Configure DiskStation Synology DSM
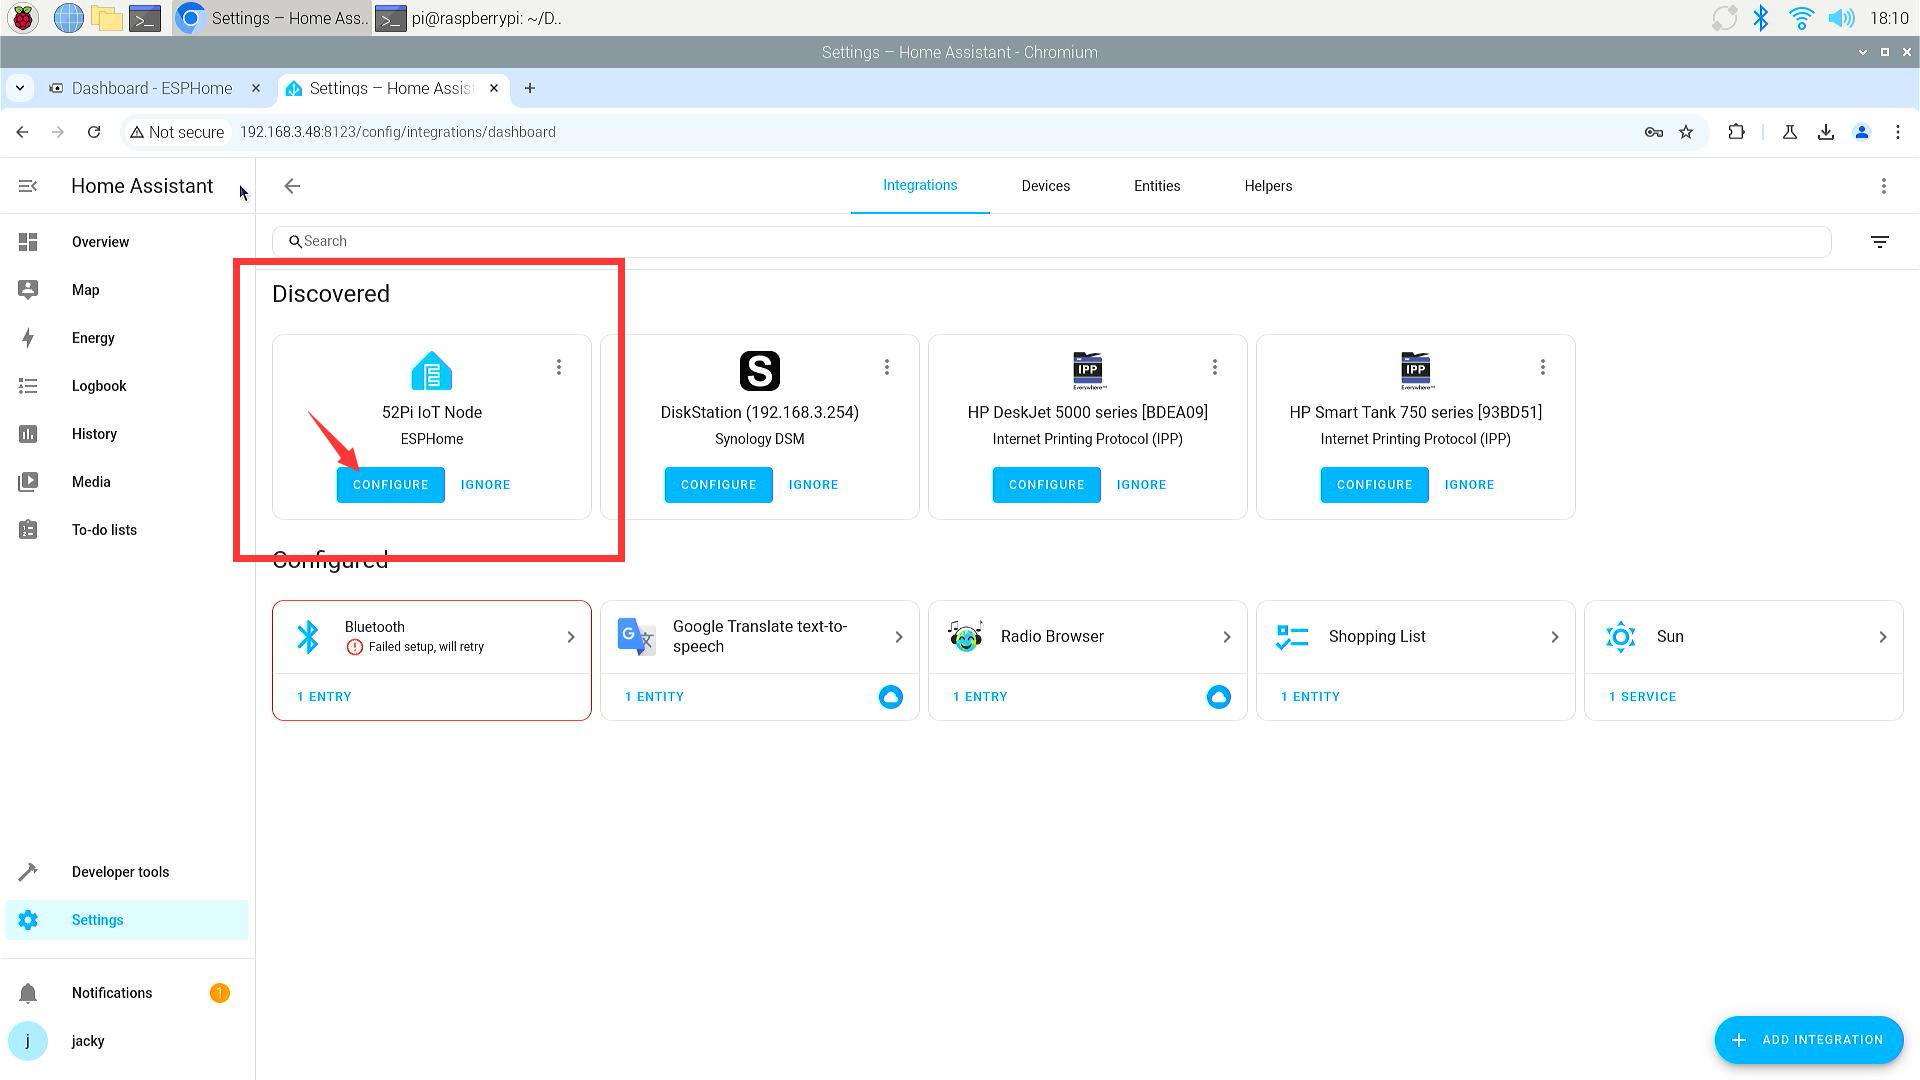Viewport: 1920px width, 1080px height. point(719,485)
